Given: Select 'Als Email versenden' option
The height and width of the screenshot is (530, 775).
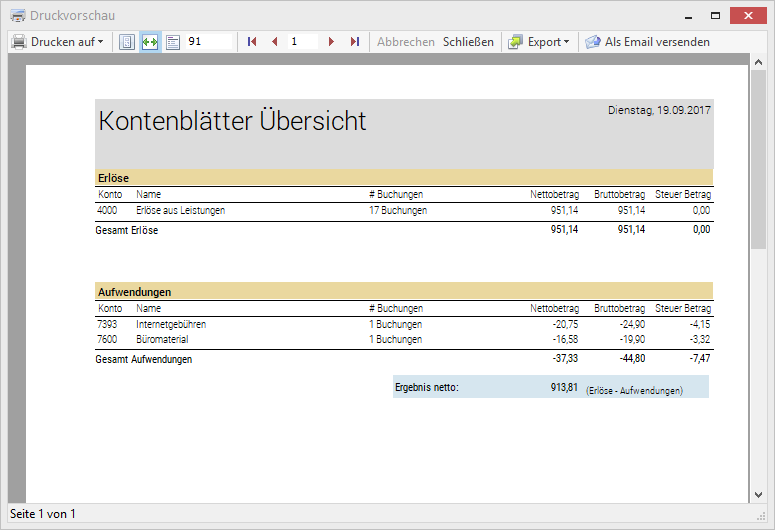Looking at the screenshot, I should tap(657, 42).
